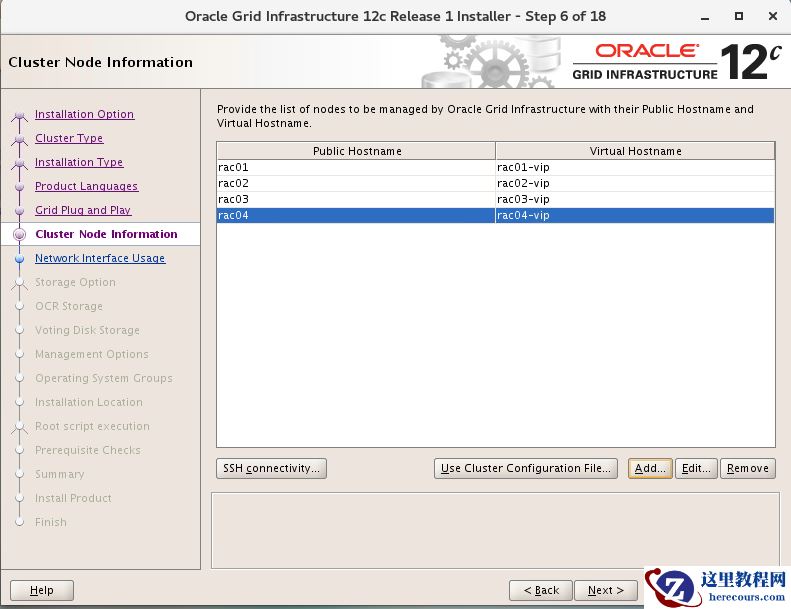Click the Installation Type step marker icon
This screenshot has height=609, width=791.
point(20,163)
